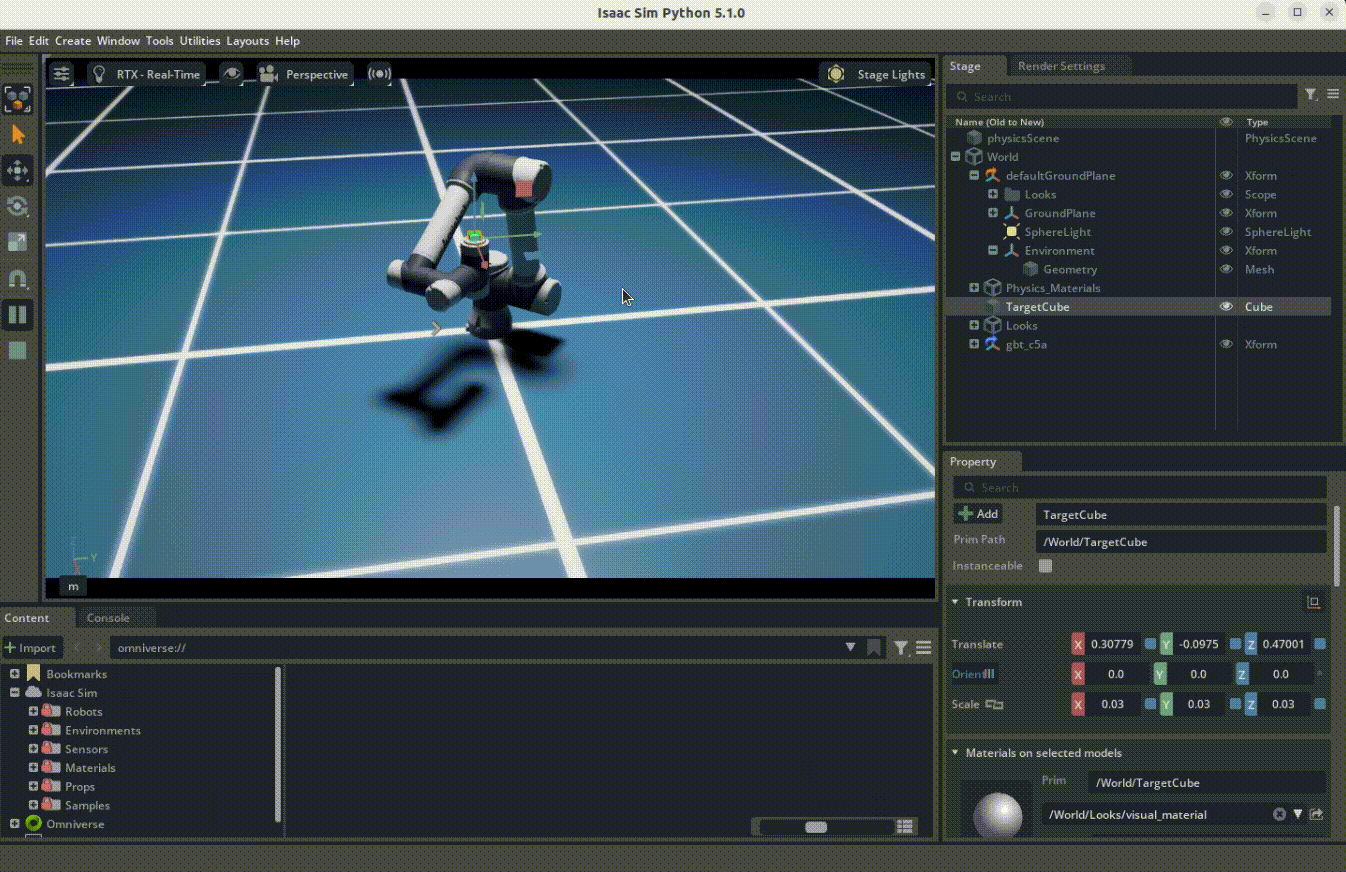Click the bookmark icon in Content bar
This screenshot has width=1346, height=872.
(873, 648)
